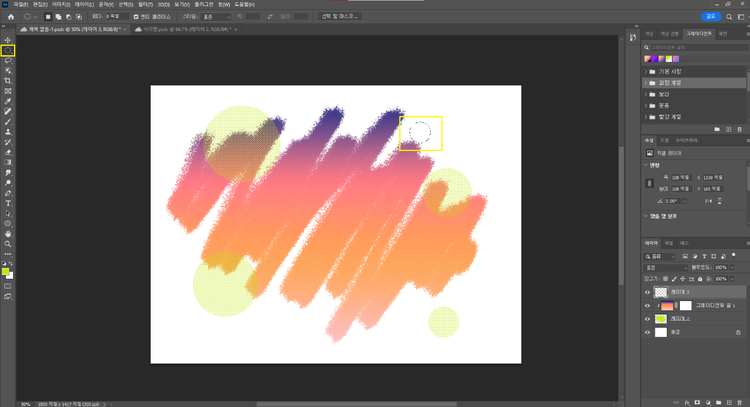Screen dimensions: 750x407
Task: Switch to the 채널 (Channels) tab
Action: 669,243
